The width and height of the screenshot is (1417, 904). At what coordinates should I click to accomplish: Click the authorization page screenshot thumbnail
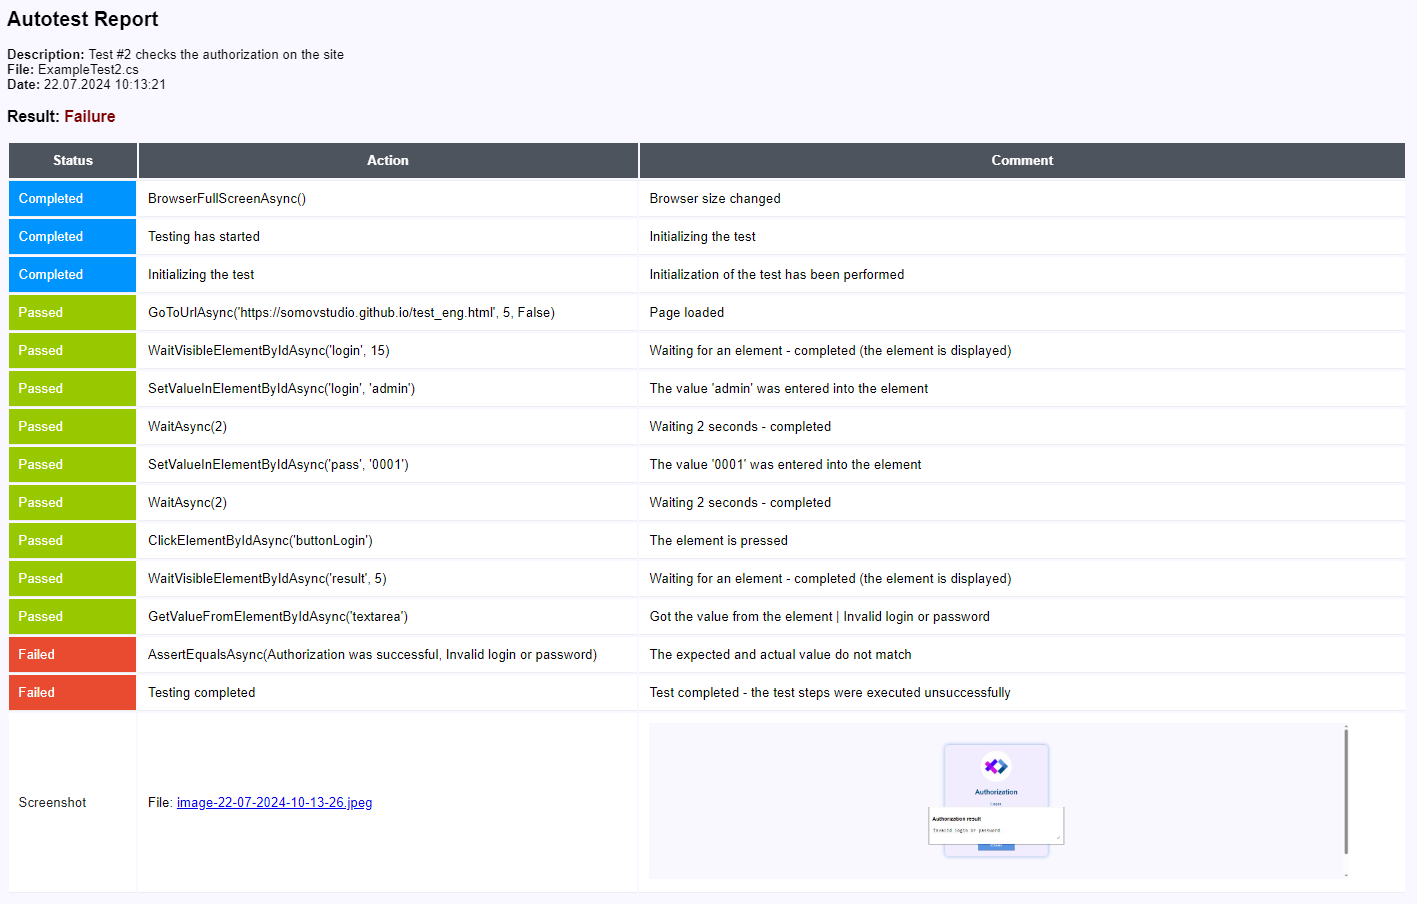tap(996, 801)
